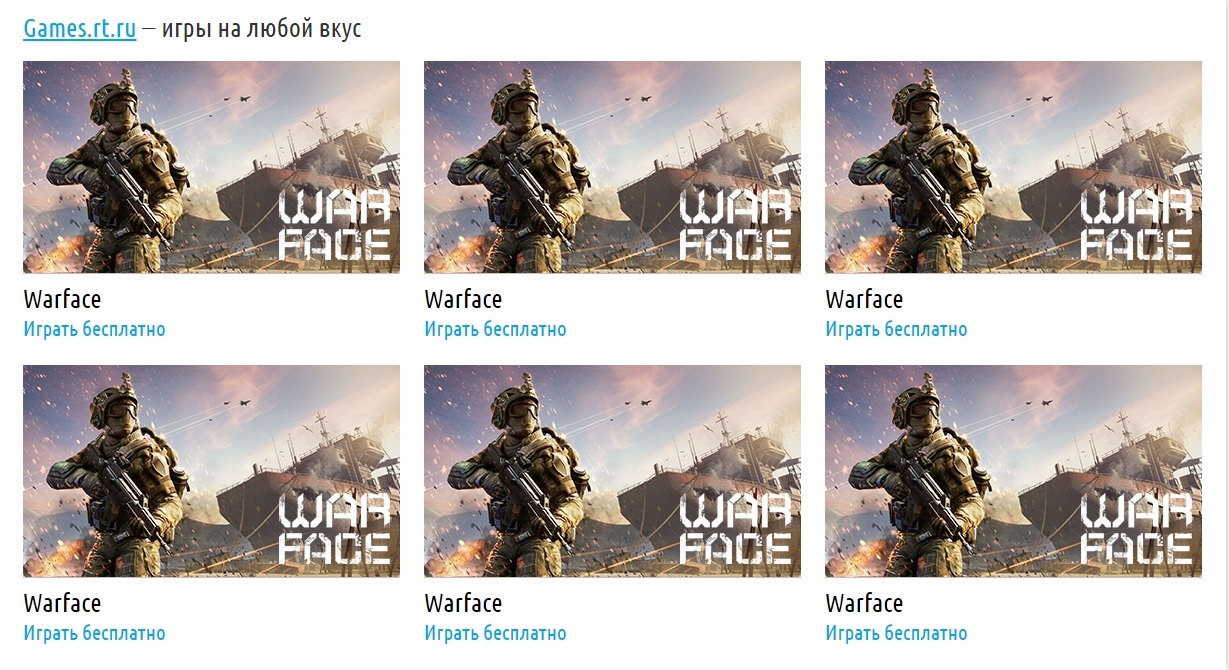Select the Warface title under first-row middle banner
Screen dimensions: 1229x670
pos(463,299)
